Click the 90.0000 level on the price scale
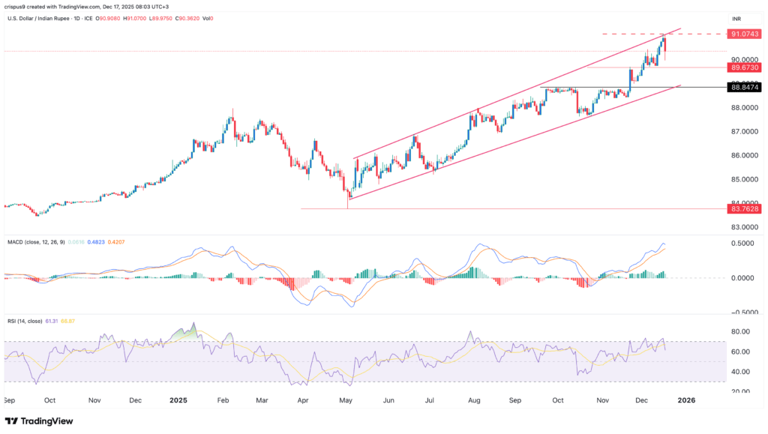The height and width of the screenshot is (434, 768). (x=746, y=59)
